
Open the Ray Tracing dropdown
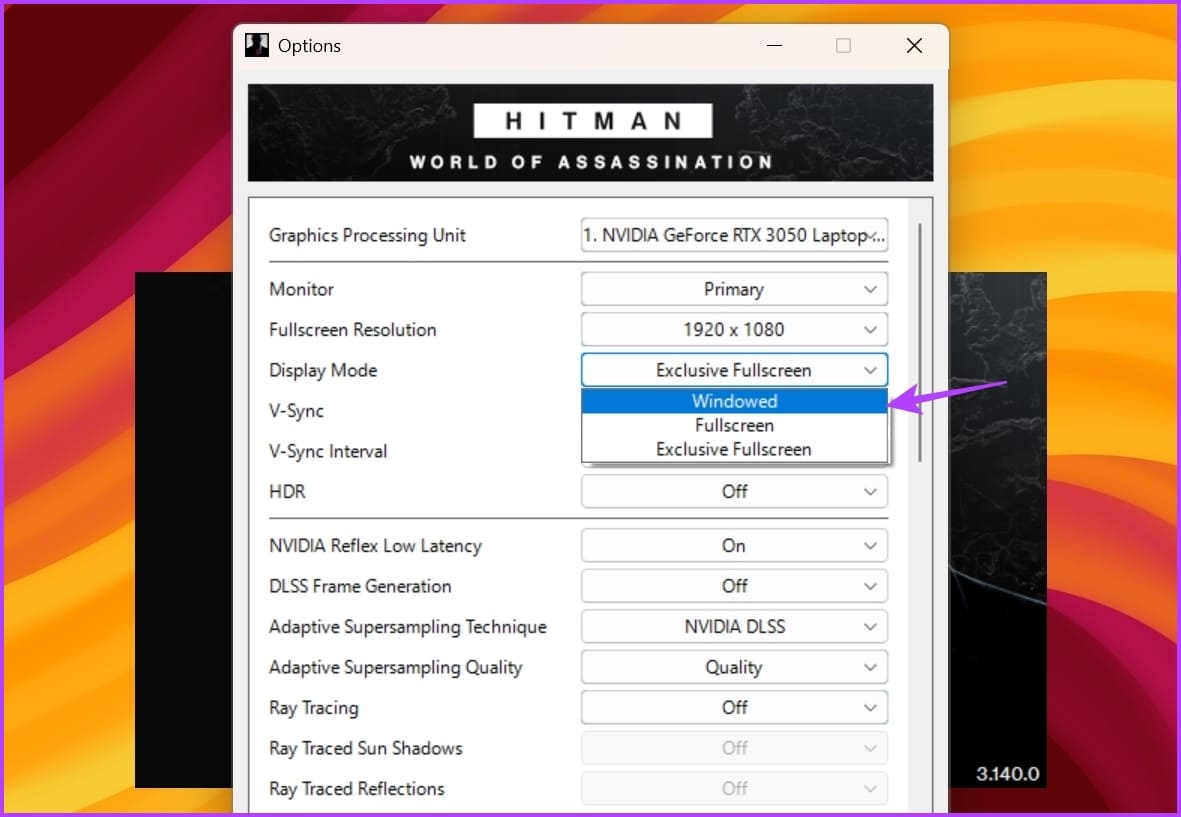click(x=734, y=708)
